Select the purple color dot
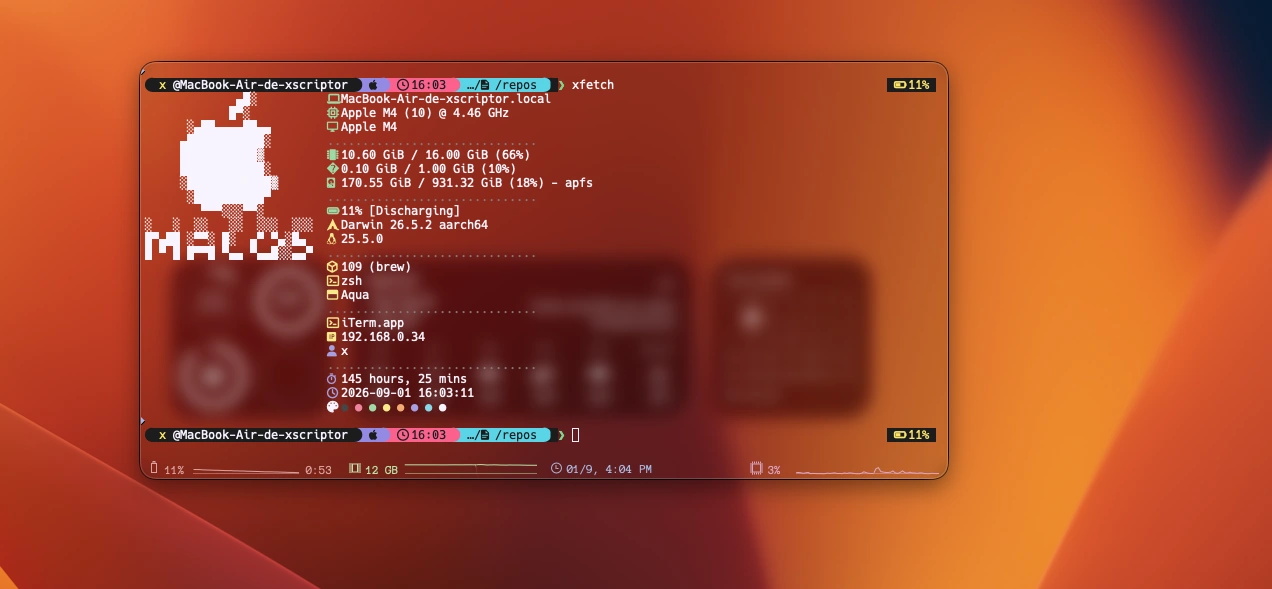1272x589 pixels. click(414, 408)
